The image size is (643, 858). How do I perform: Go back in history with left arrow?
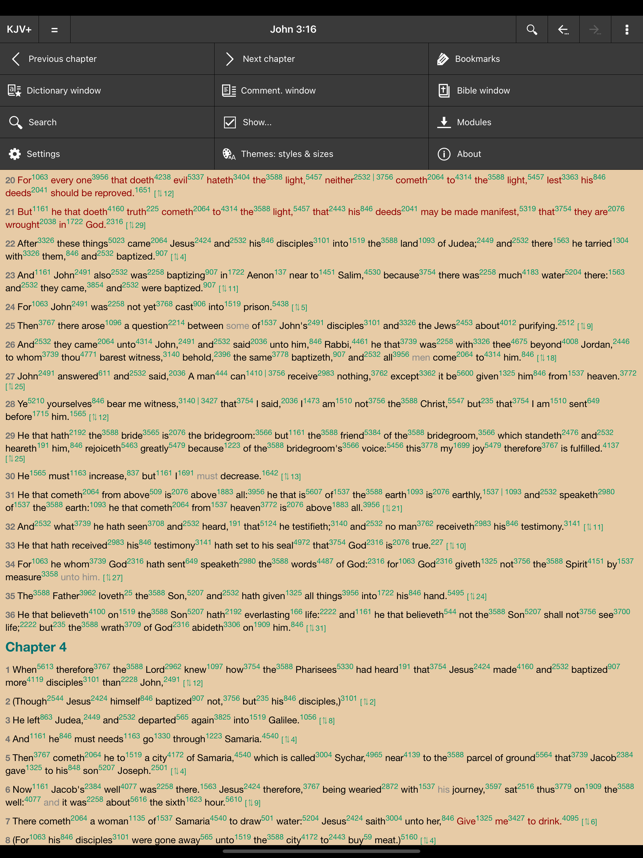point(563,30)
